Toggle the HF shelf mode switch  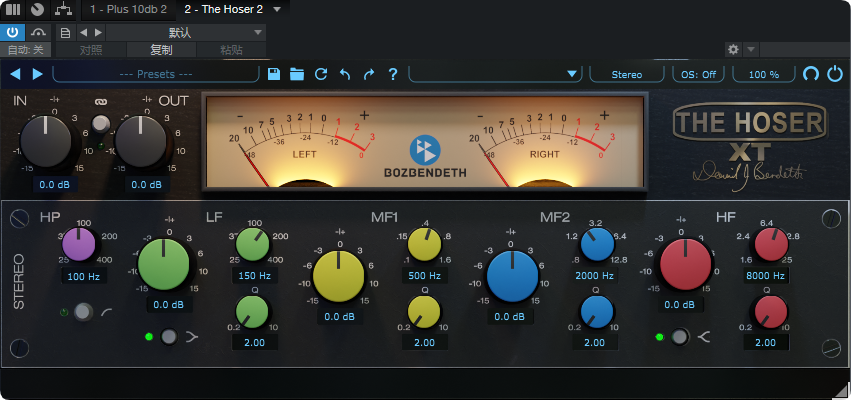coord(679,336)
